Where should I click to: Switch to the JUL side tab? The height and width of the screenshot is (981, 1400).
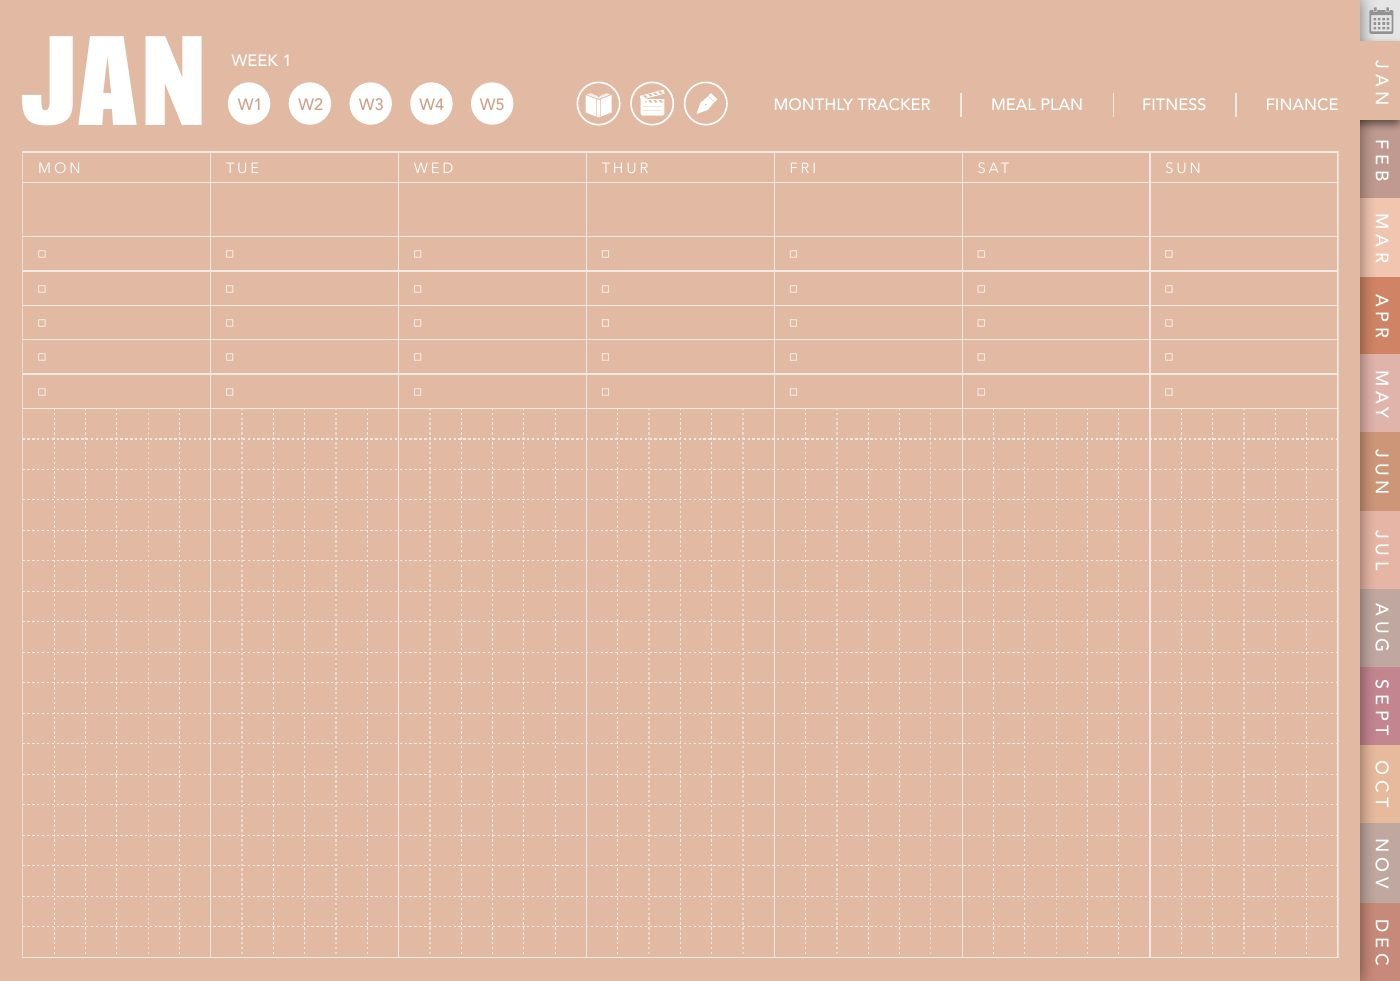tap(1381, 551)
